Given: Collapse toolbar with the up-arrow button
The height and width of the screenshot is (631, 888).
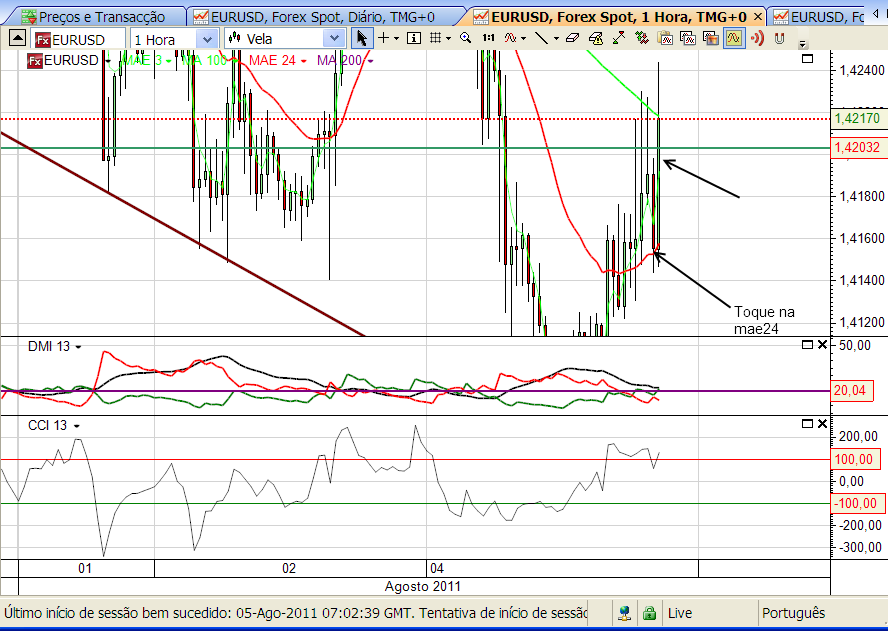Looking at the screenshot, I should click(18, 39).
